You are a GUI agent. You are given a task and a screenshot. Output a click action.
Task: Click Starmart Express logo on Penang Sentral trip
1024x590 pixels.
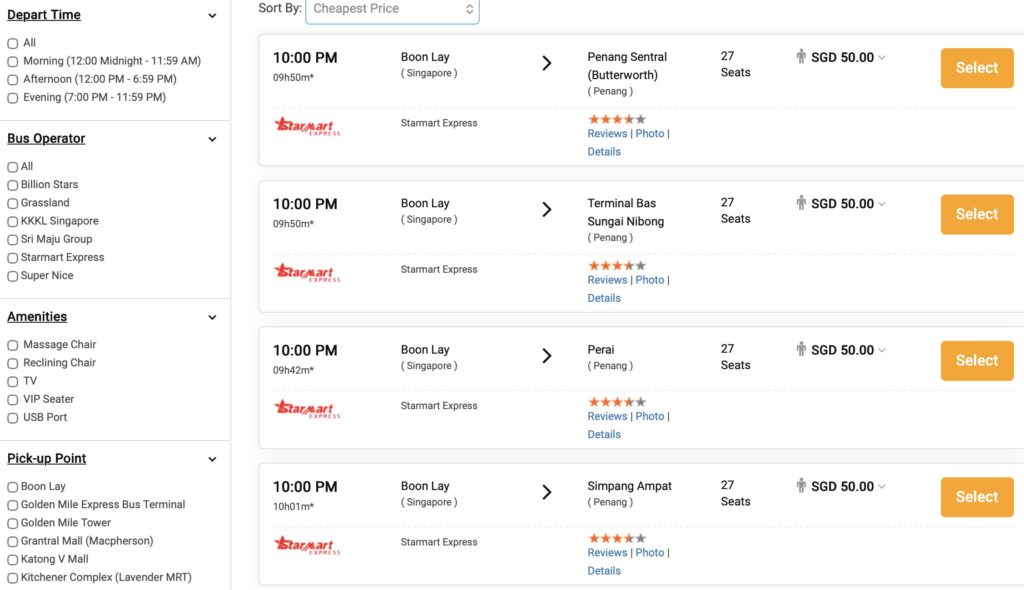tap(307, 127)
